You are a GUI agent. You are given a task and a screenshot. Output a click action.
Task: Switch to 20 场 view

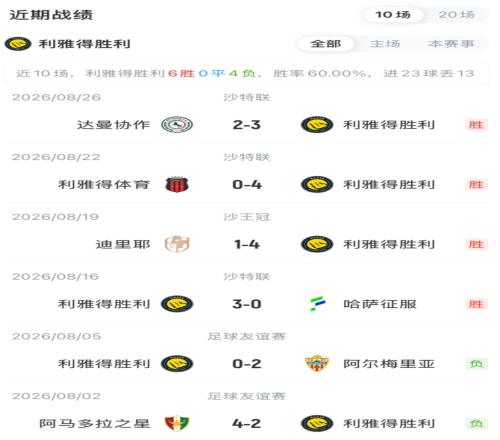click(x=456, y=15)
